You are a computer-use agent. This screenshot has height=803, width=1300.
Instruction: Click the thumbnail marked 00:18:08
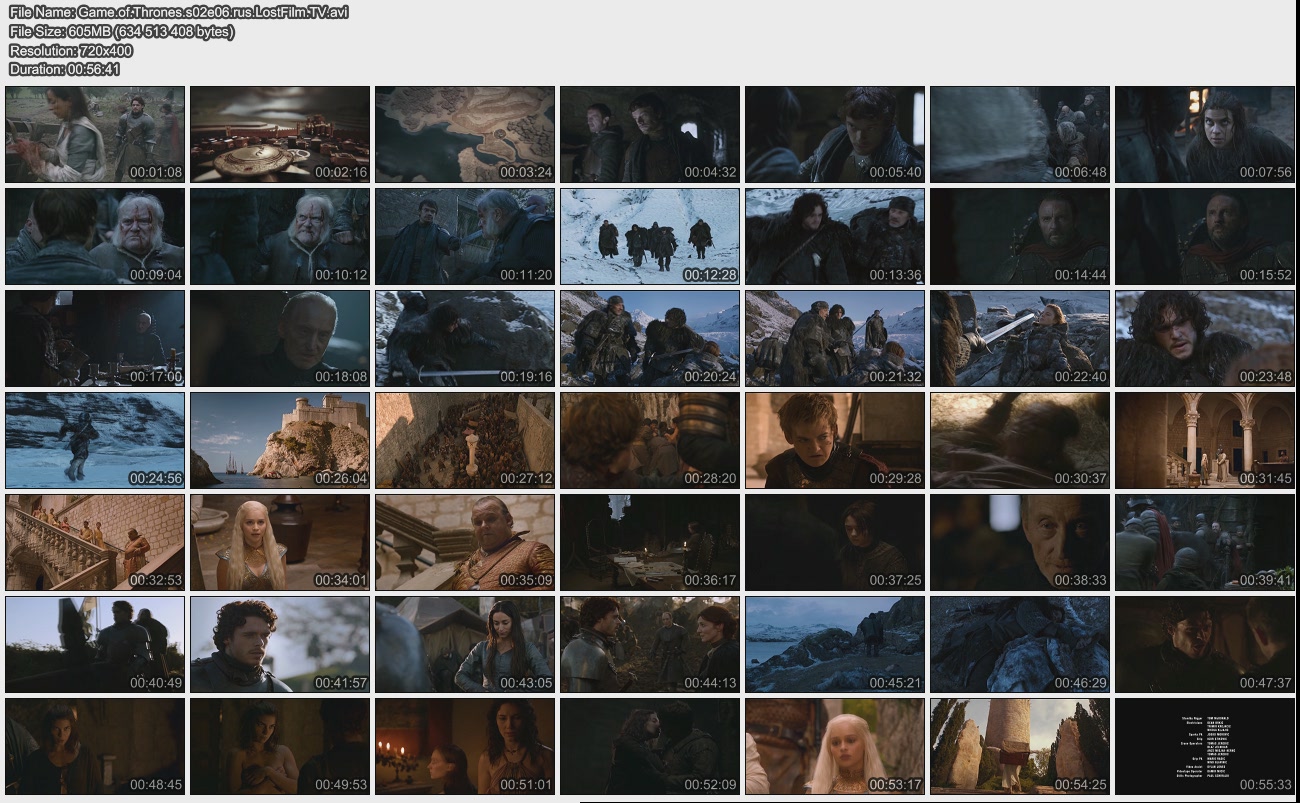click(x=280, y=339)
